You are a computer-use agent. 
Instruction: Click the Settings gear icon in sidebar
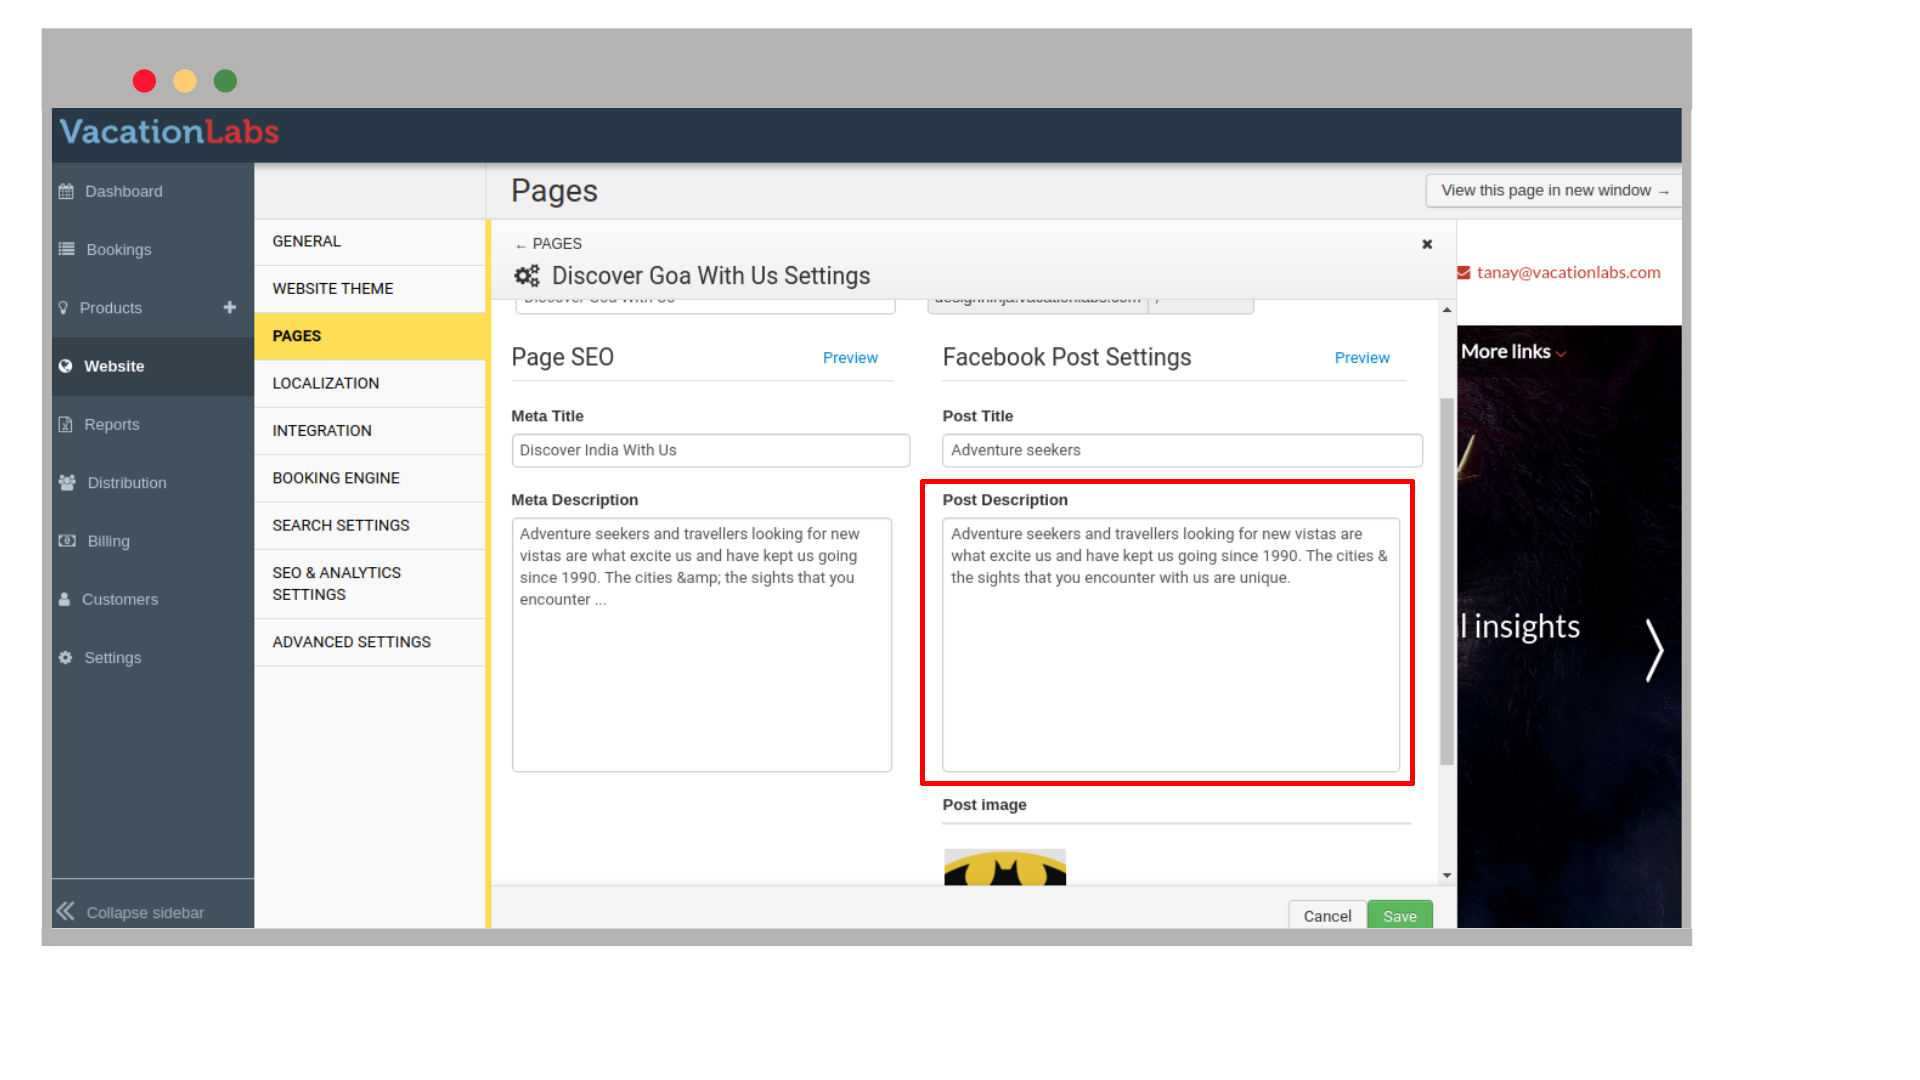coord(66,657)
